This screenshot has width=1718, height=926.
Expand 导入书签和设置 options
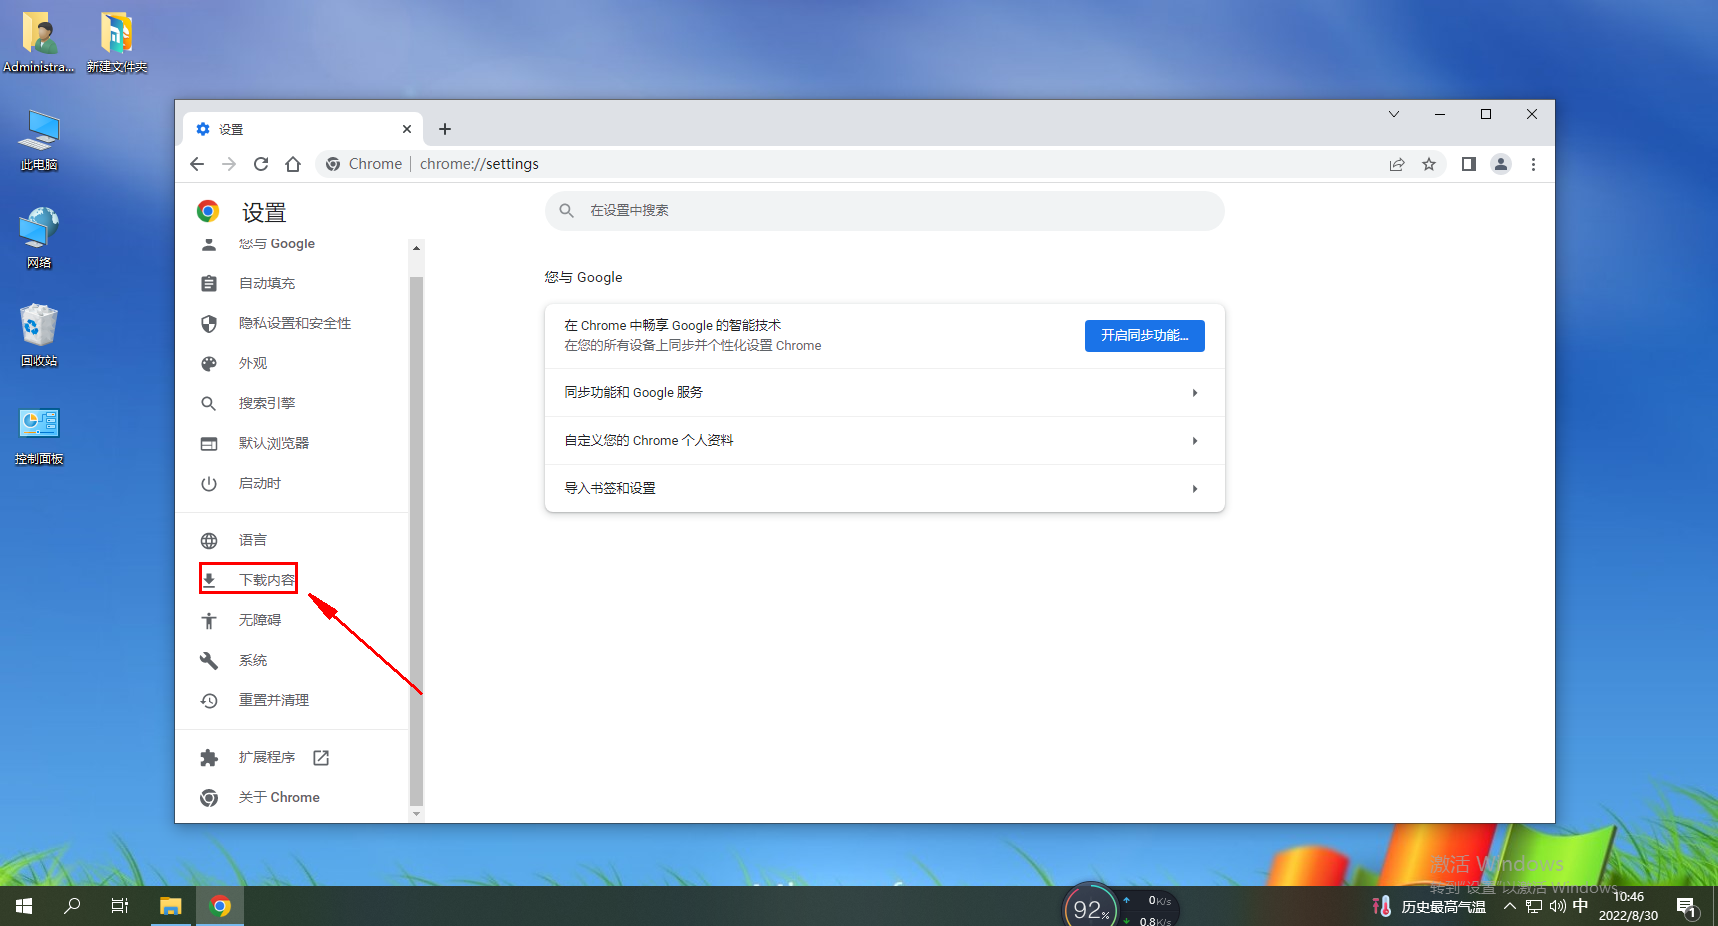883,488
